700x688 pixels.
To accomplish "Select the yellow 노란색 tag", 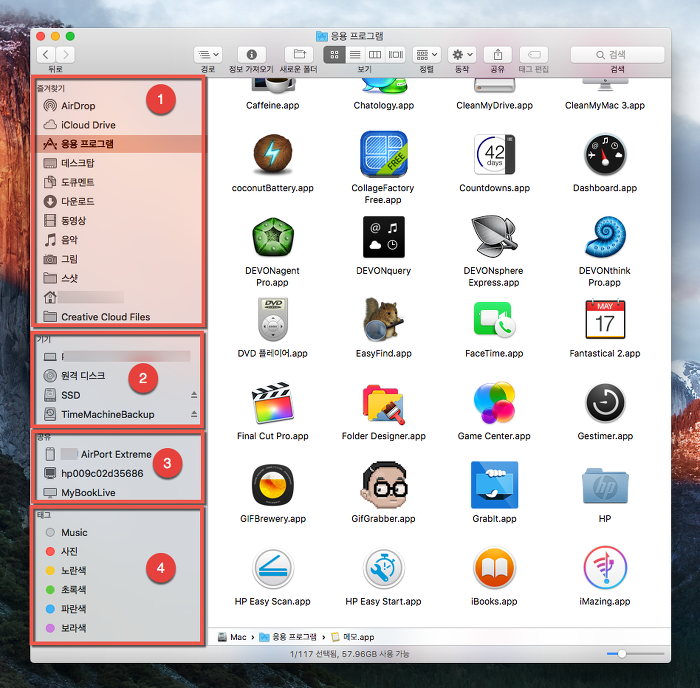I will point(118,571).
